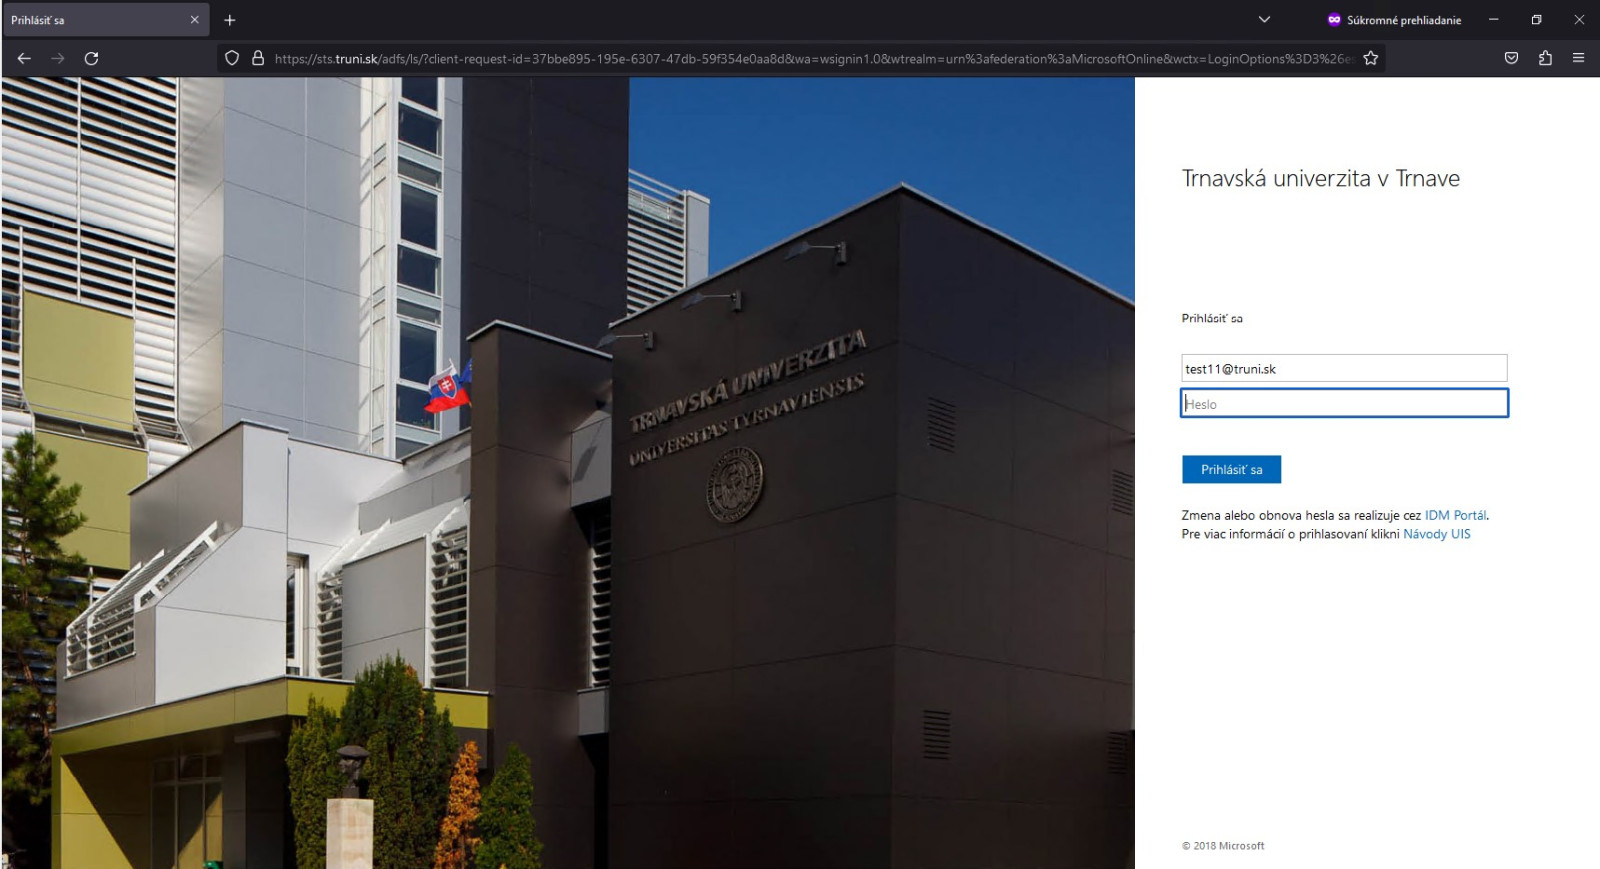Viewport: 1600px width, 869px height.
Task: Minimize the browser window
Action: [x=1493, y=19]
